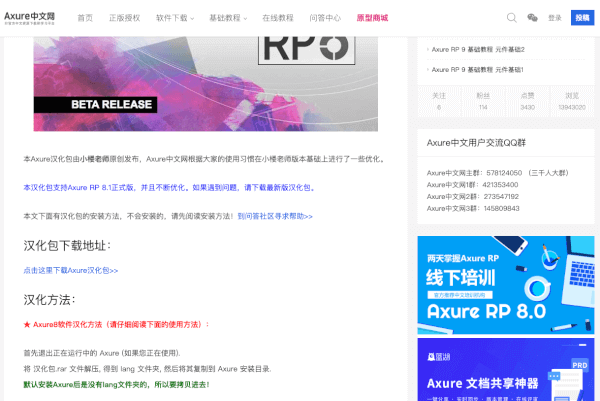This screenshot has height=401, width=600.
Task: Click the 汉化方法 heading
Action: [49, 300]
